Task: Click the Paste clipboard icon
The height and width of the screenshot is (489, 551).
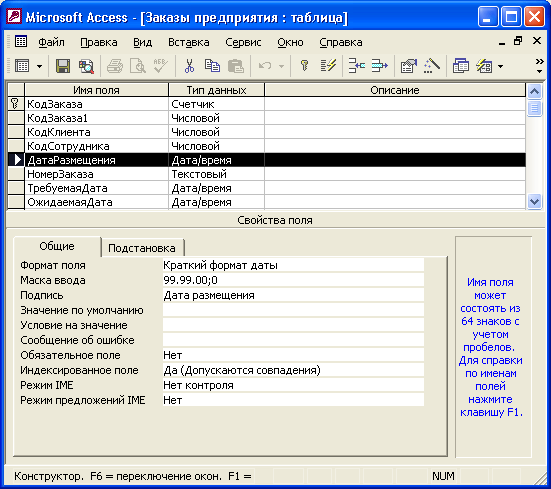Action: [235, 66]
